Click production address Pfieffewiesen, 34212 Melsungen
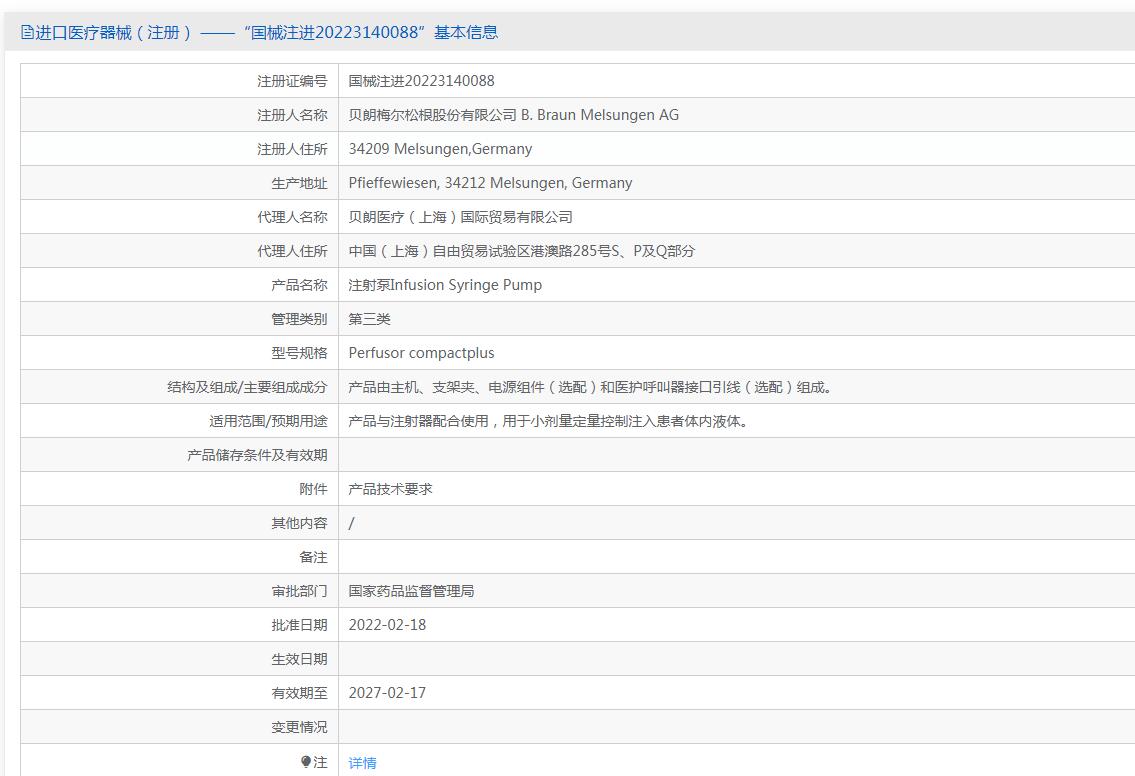This screenshot has height=776, width=1135. pyautogui.click(x=490, y=183)
